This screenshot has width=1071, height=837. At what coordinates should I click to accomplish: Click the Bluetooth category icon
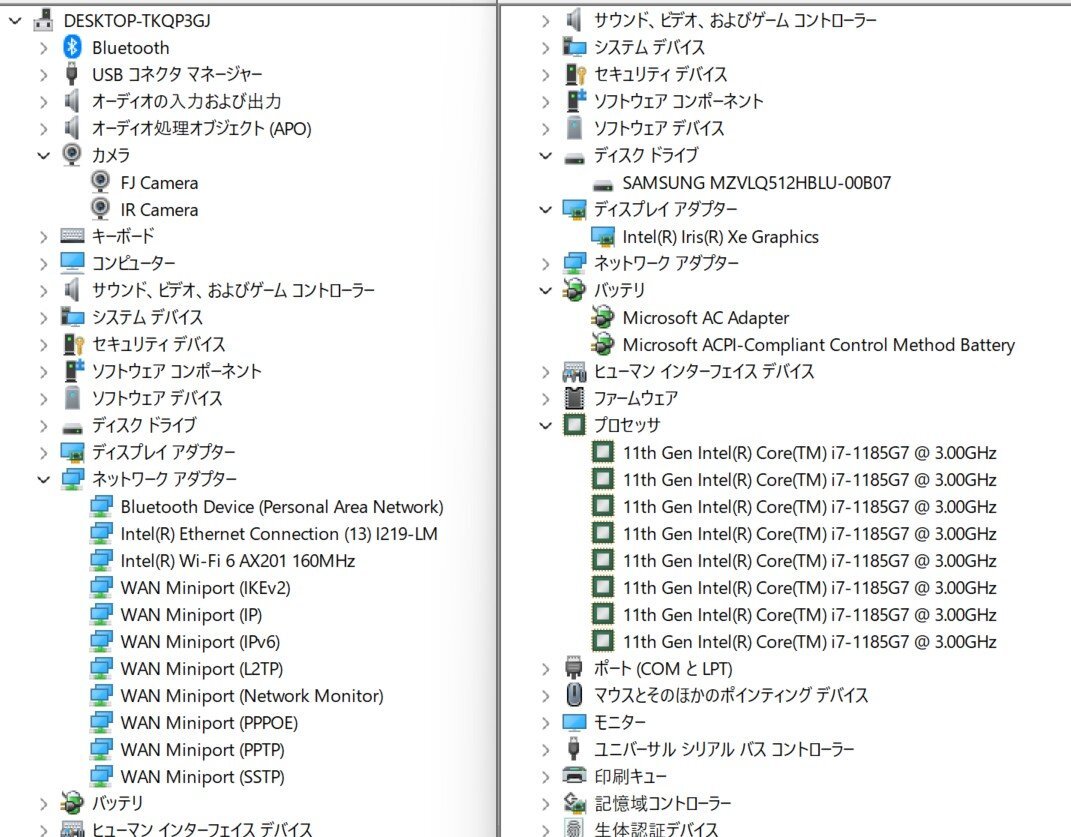click(72, 47)
